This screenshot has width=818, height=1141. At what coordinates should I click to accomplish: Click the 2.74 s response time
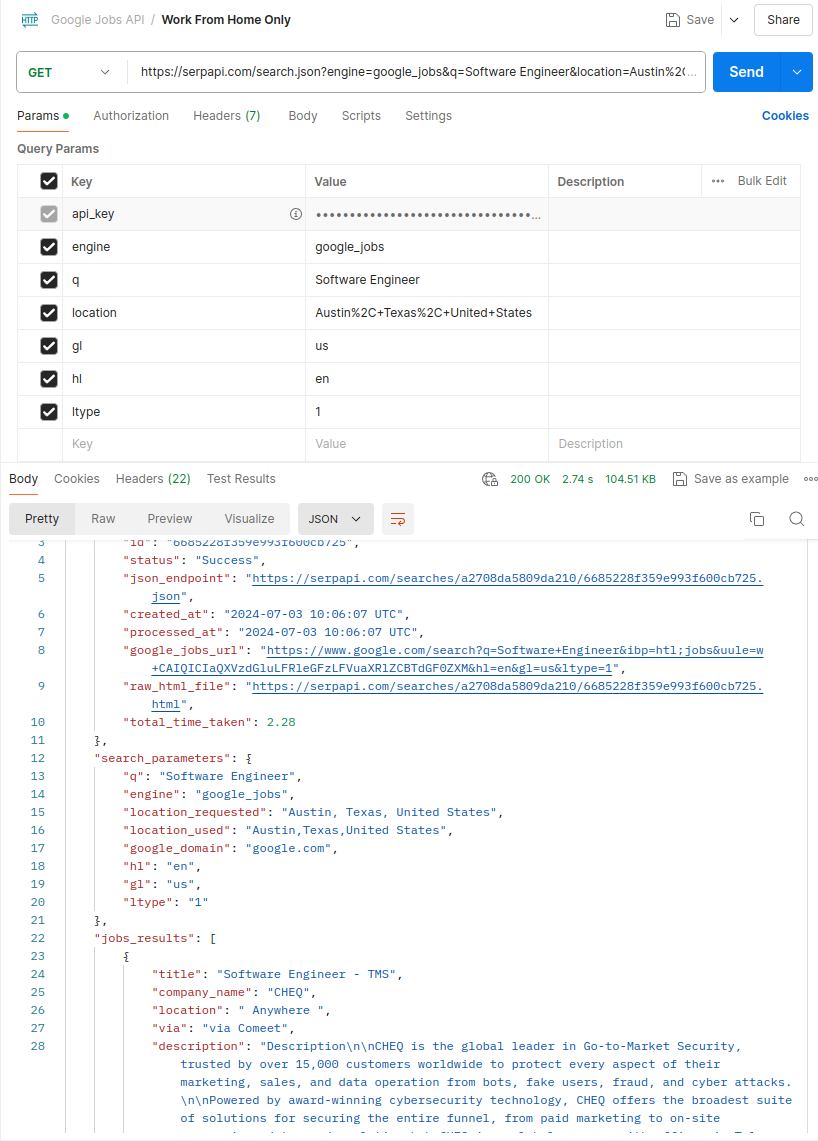578,479
